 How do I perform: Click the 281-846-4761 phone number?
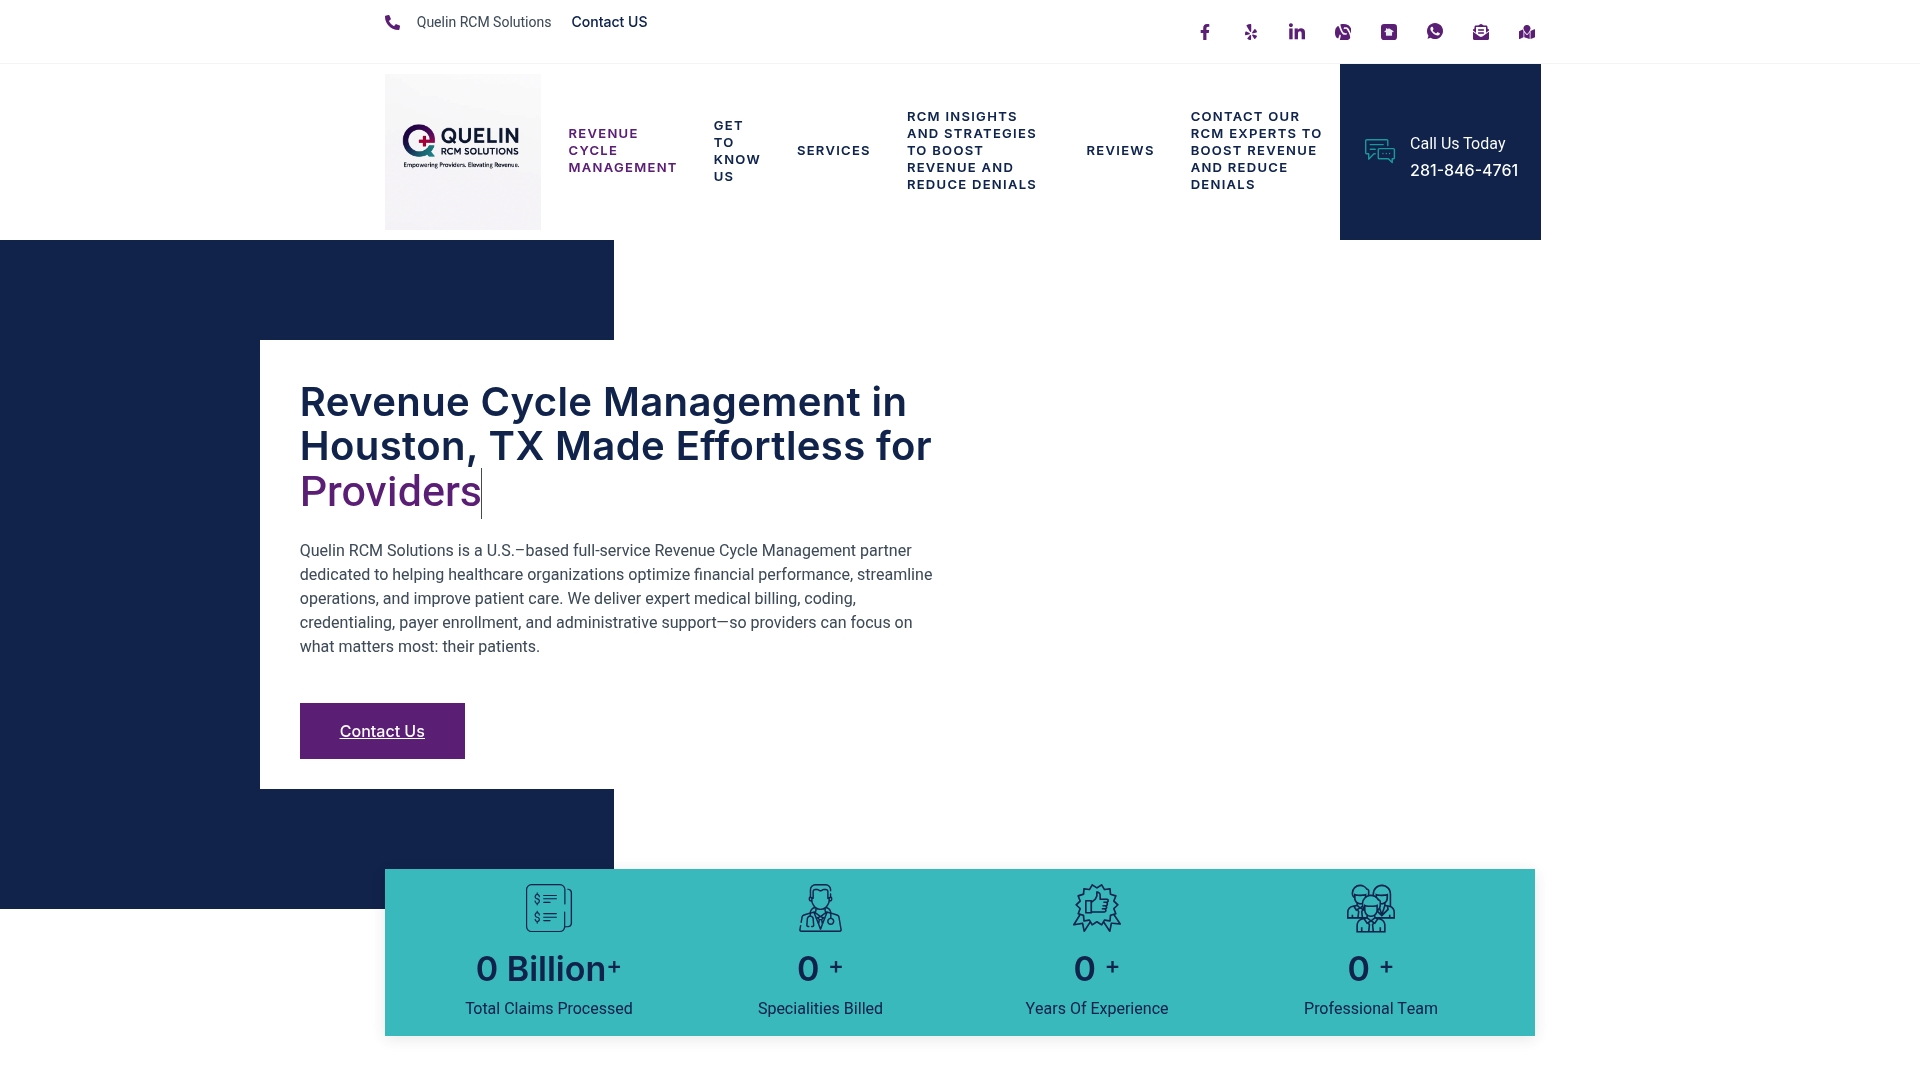(1464, 171)
